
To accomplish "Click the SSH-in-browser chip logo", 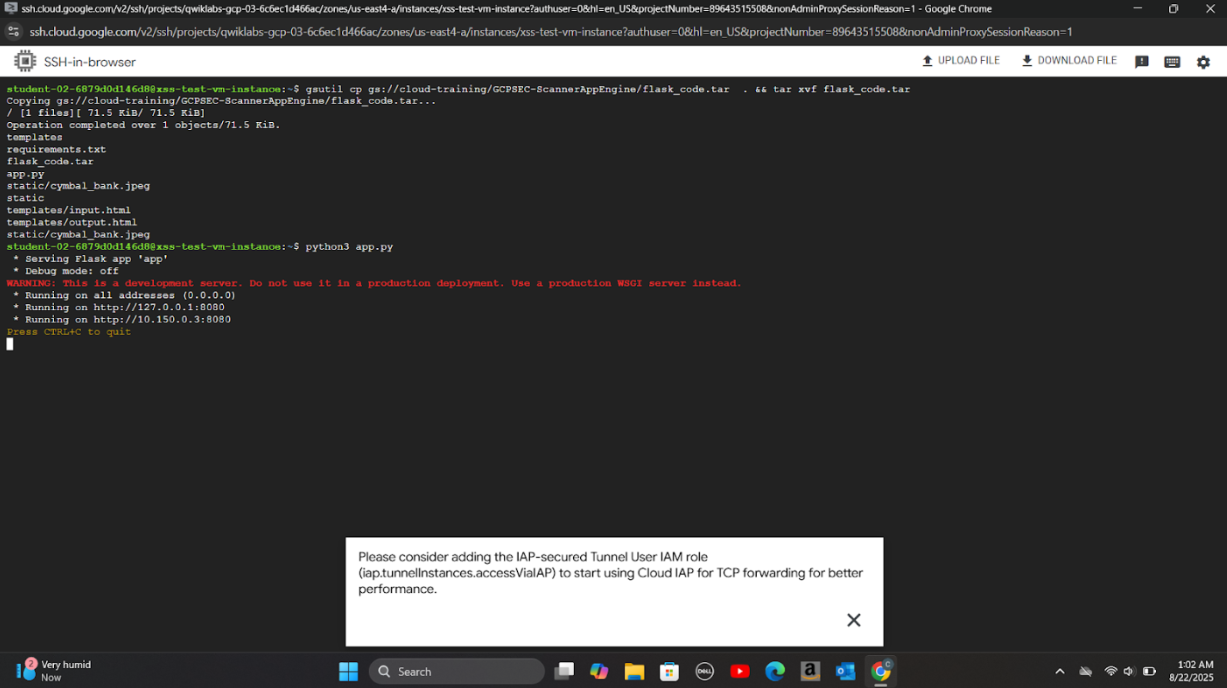I will [25, 62].
